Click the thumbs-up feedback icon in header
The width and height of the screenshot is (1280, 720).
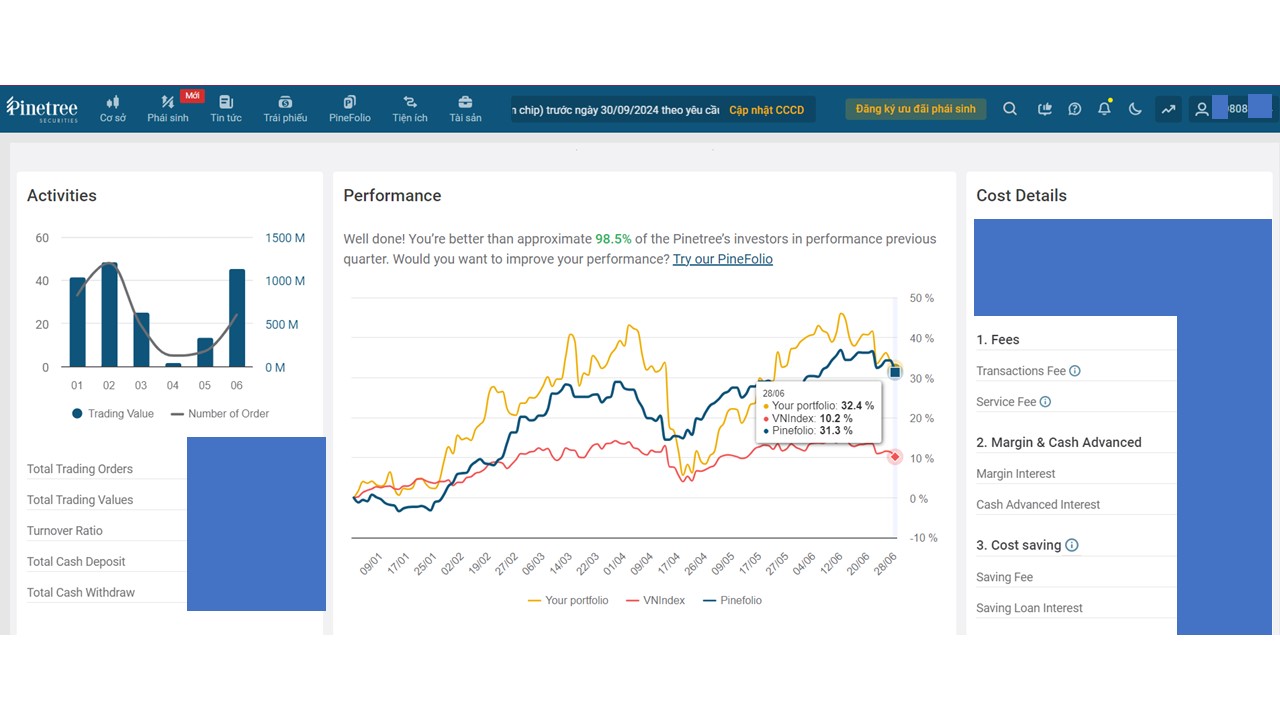(1045, 109)
